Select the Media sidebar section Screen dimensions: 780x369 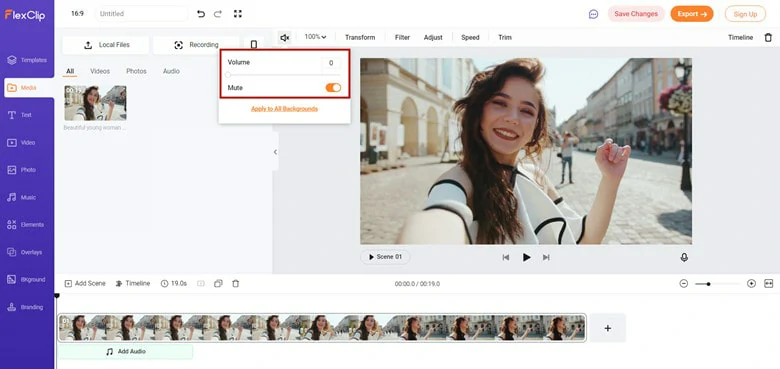[28, 88]
